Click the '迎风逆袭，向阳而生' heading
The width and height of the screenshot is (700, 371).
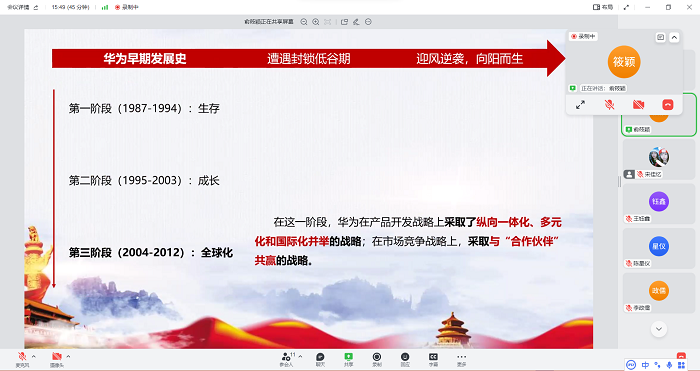tap(470, 58)
